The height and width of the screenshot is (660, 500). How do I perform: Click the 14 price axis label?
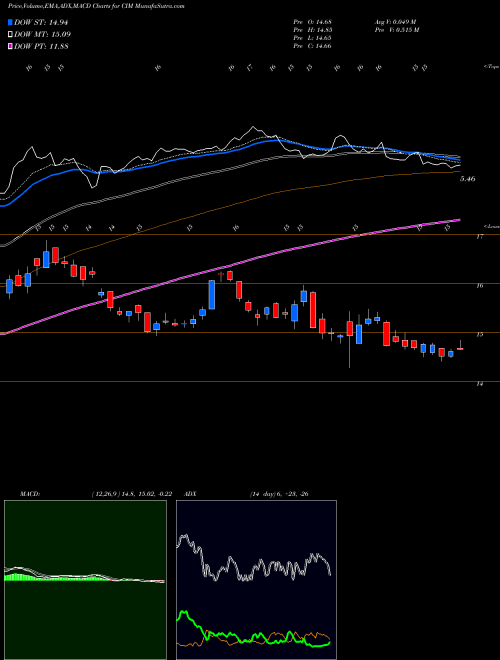point(479,384)
